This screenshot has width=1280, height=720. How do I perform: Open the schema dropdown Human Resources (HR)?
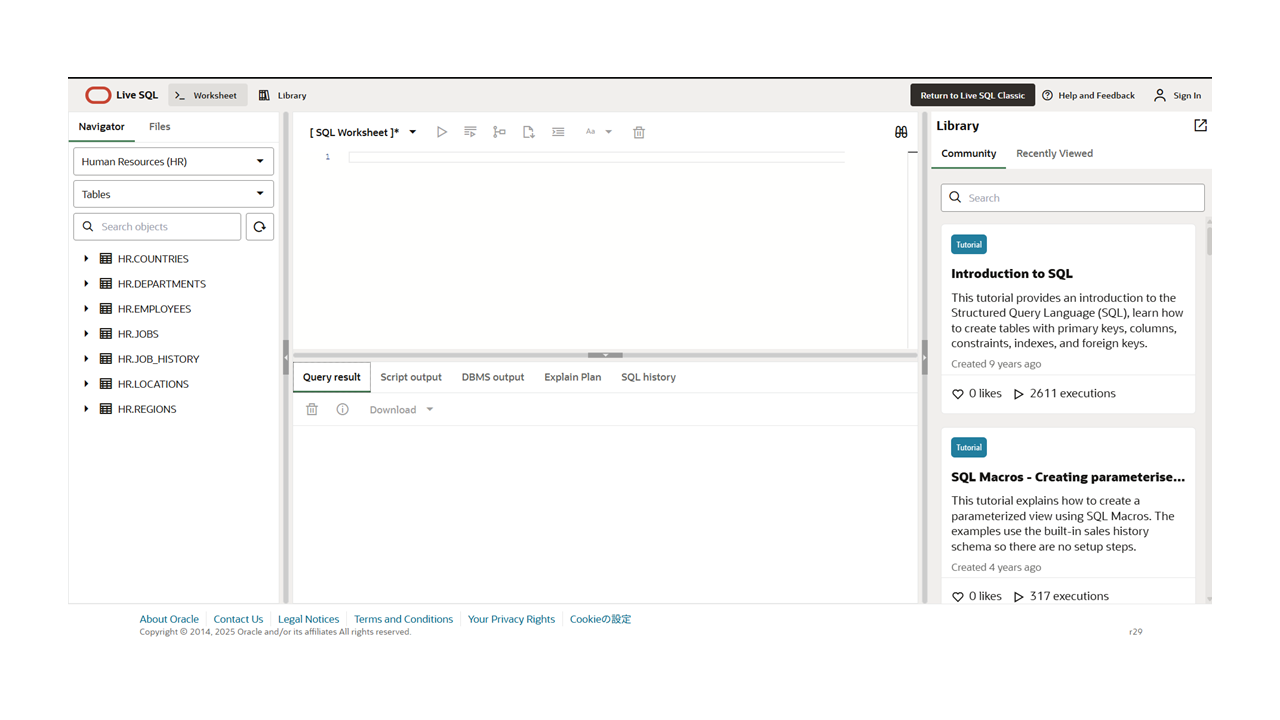click(x=174, y=161)
